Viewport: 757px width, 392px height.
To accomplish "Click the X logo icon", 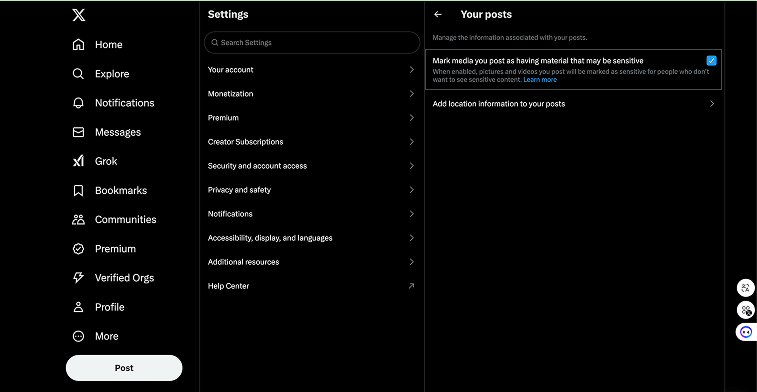I will tap(79, 15).
